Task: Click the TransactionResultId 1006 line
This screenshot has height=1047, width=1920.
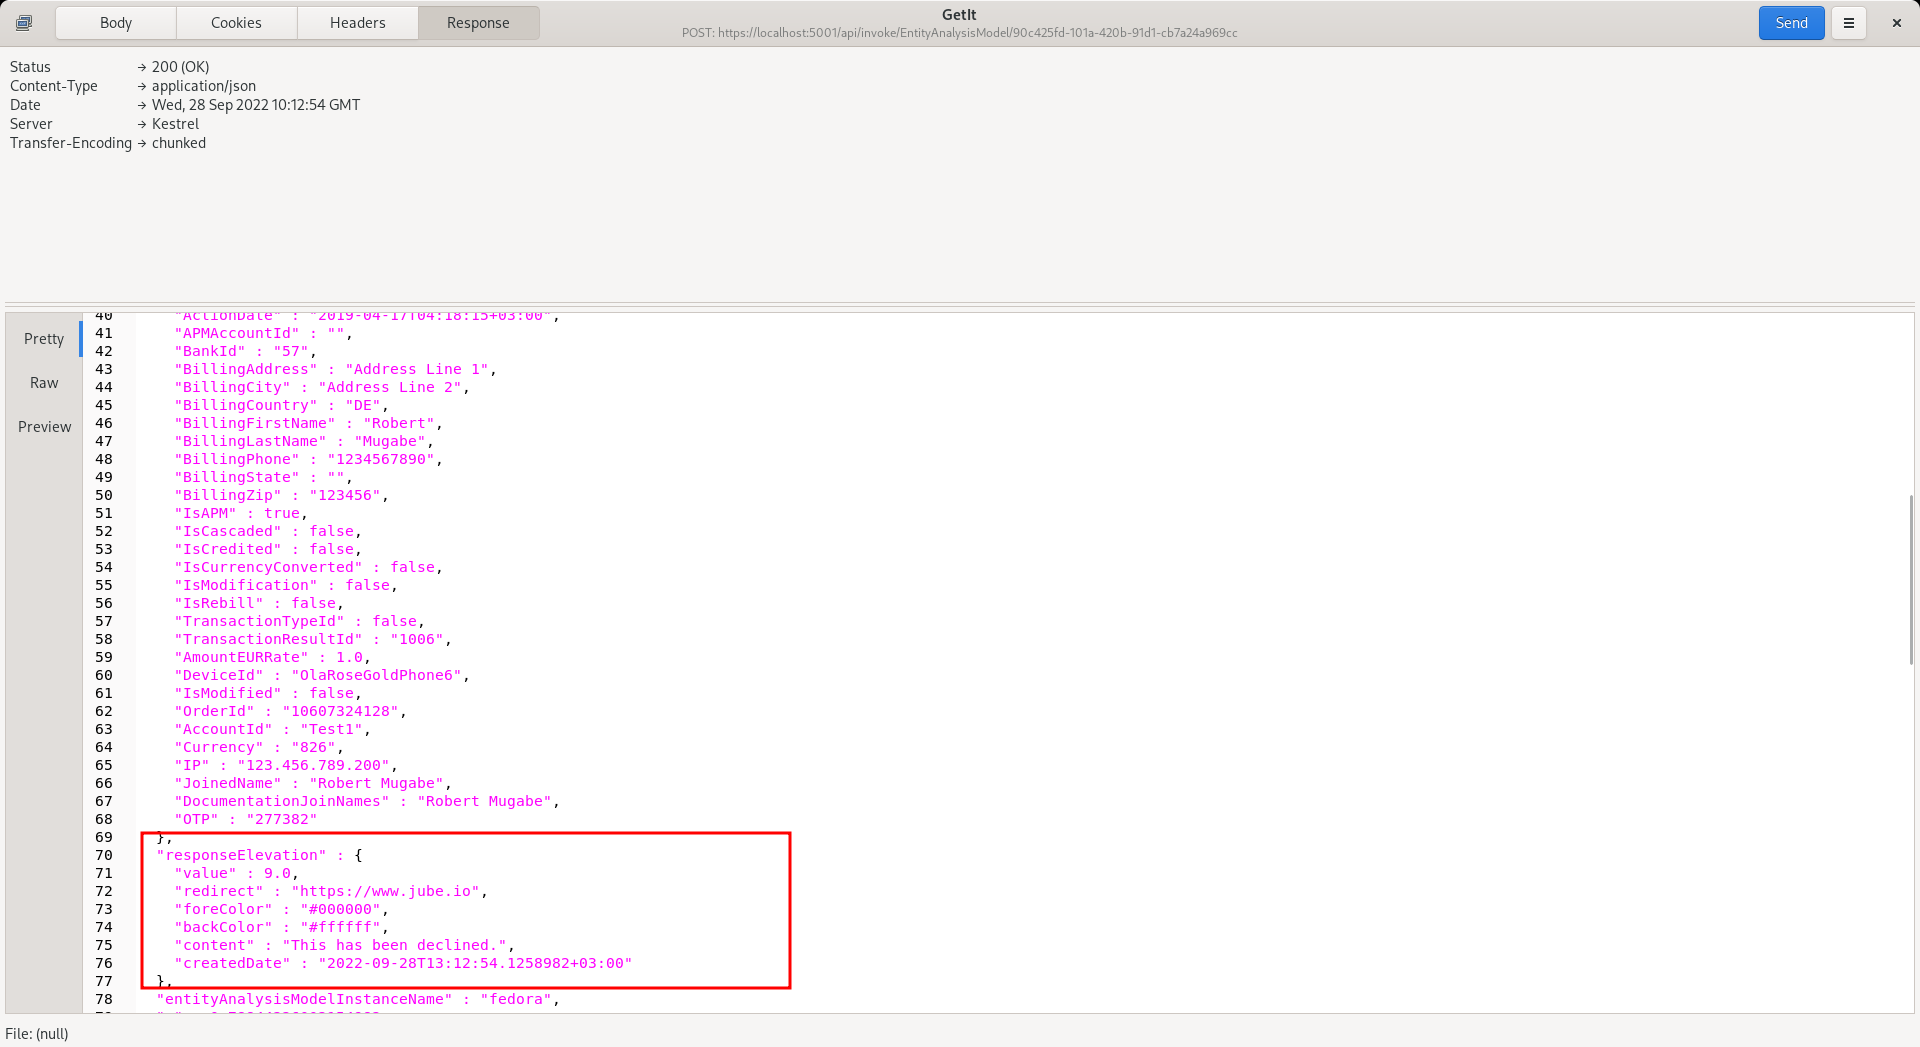Action: coord(313,639)
